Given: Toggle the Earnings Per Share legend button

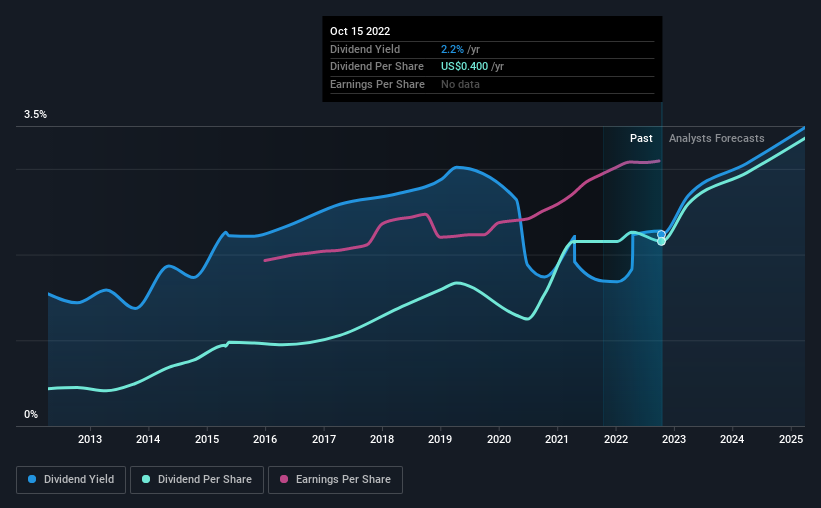Looking at the screenshot, I should click(335, 480).
